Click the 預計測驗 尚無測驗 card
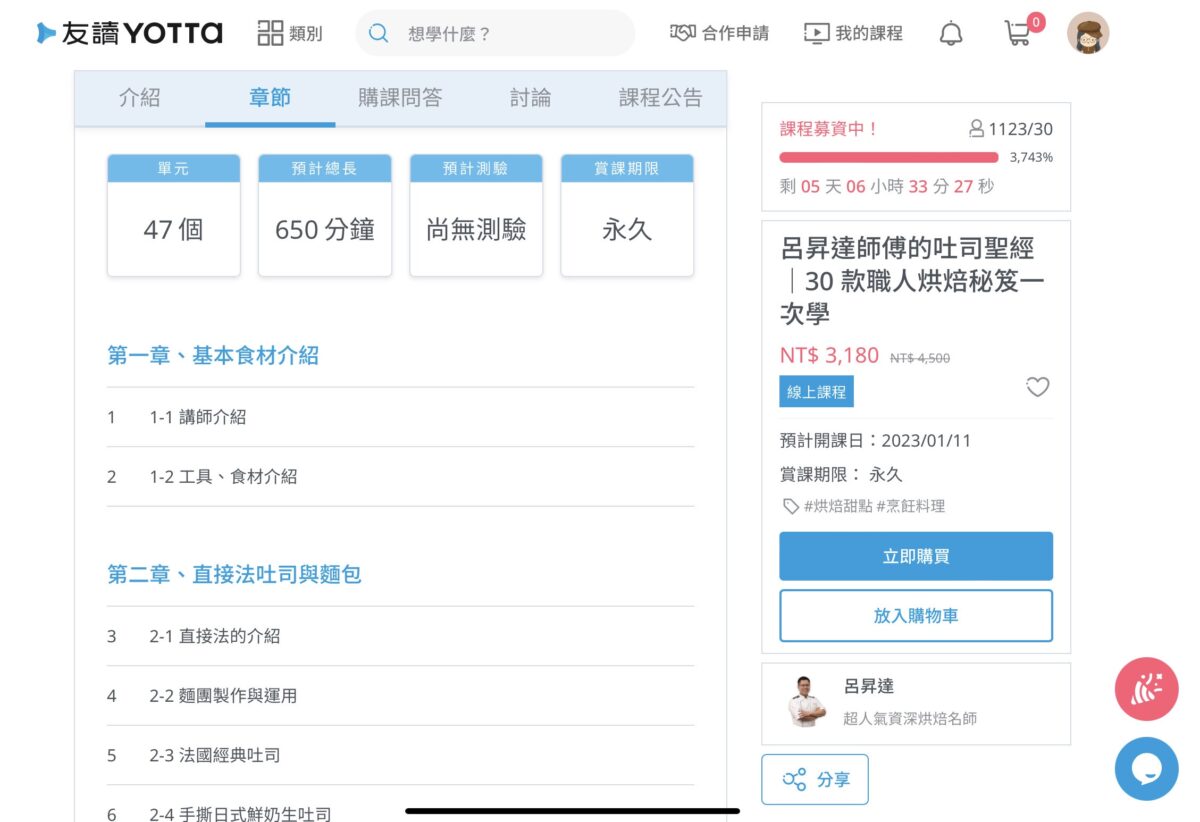 click(476, 215)
